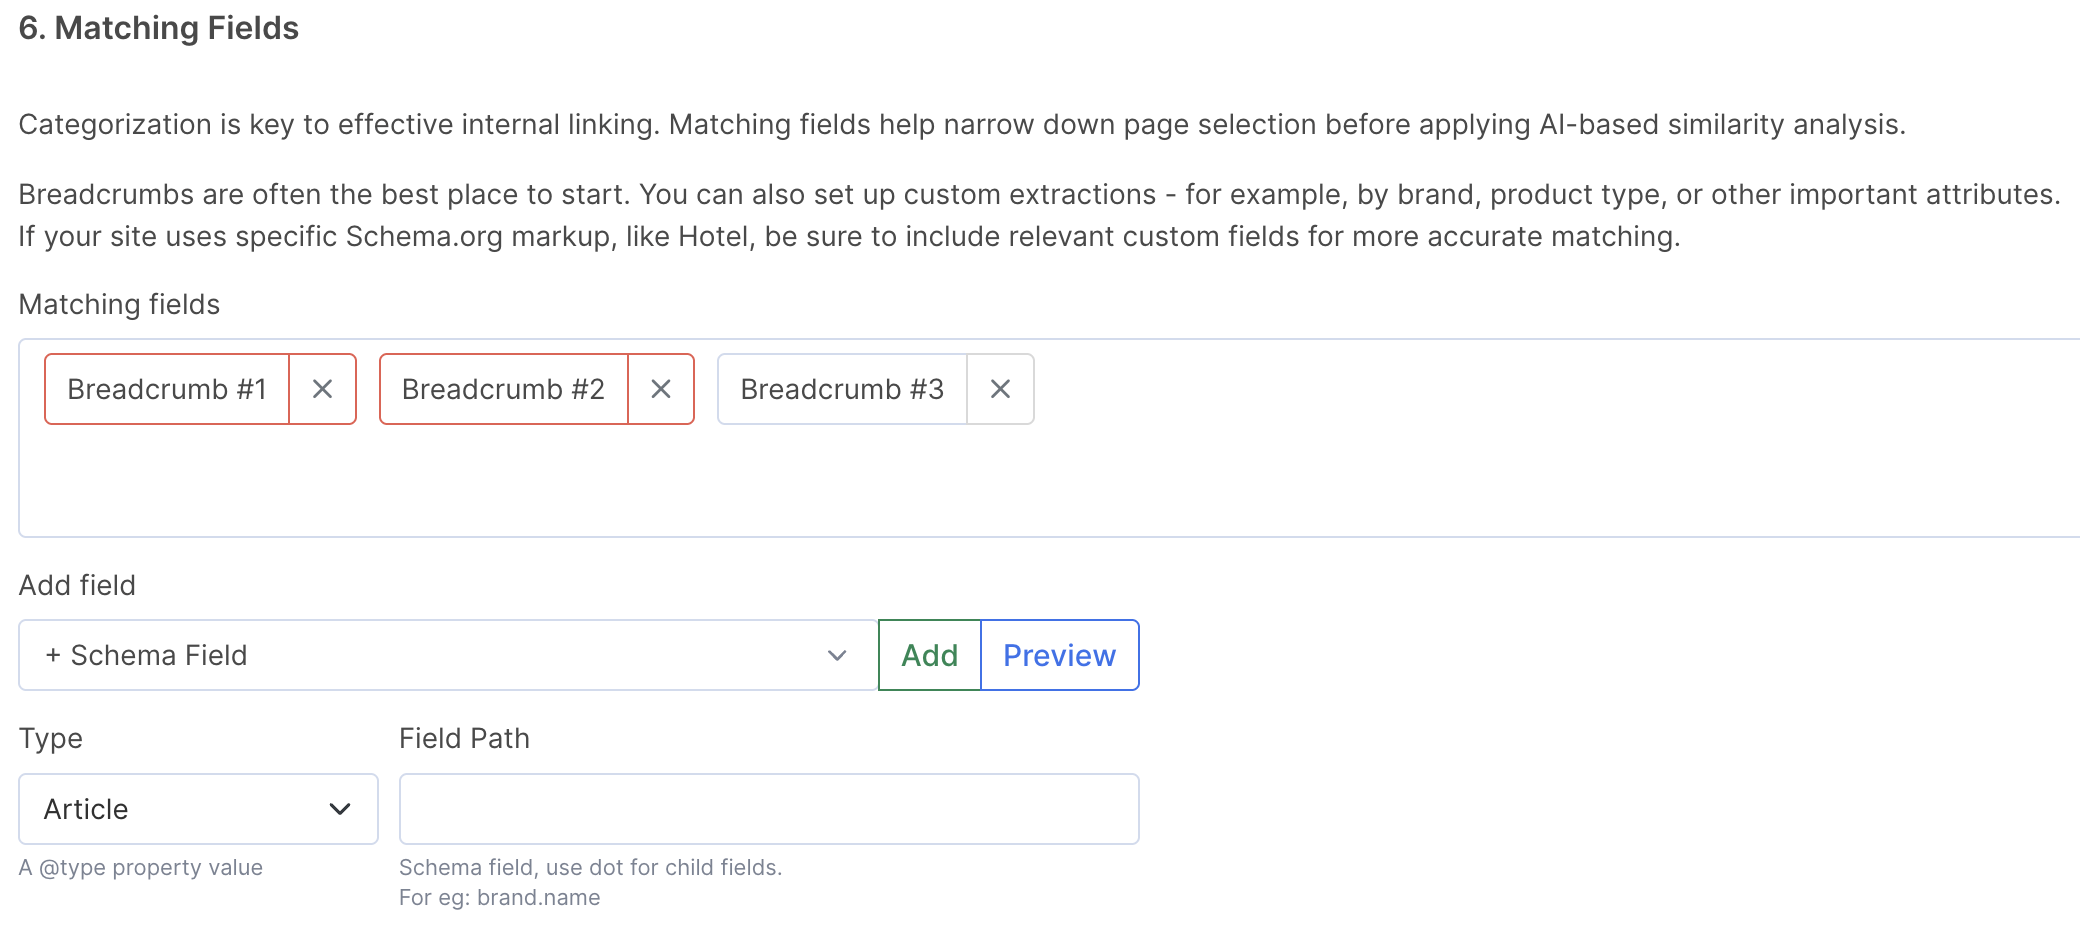Open the Type dropdown showing Article
This screenshot has height=926, width=2080.
pos(180,809)
